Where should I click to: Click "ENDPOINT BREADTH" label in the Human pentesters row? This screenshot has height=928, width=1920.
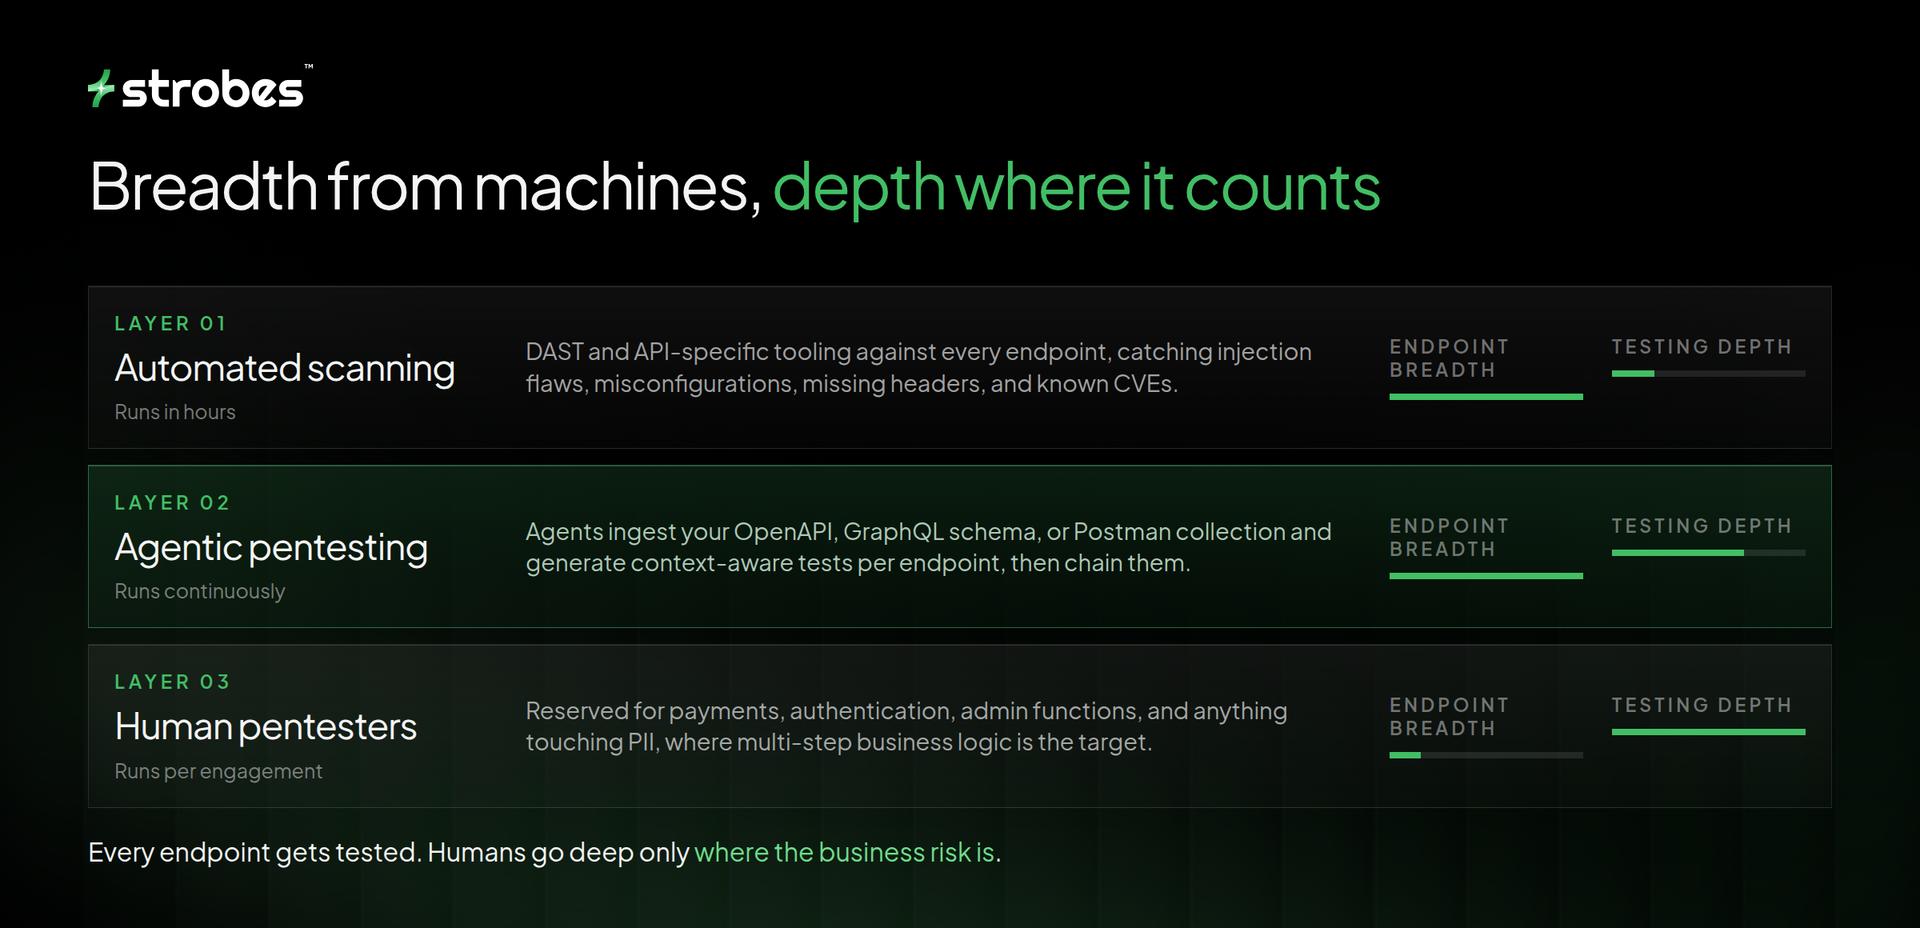1449,717
